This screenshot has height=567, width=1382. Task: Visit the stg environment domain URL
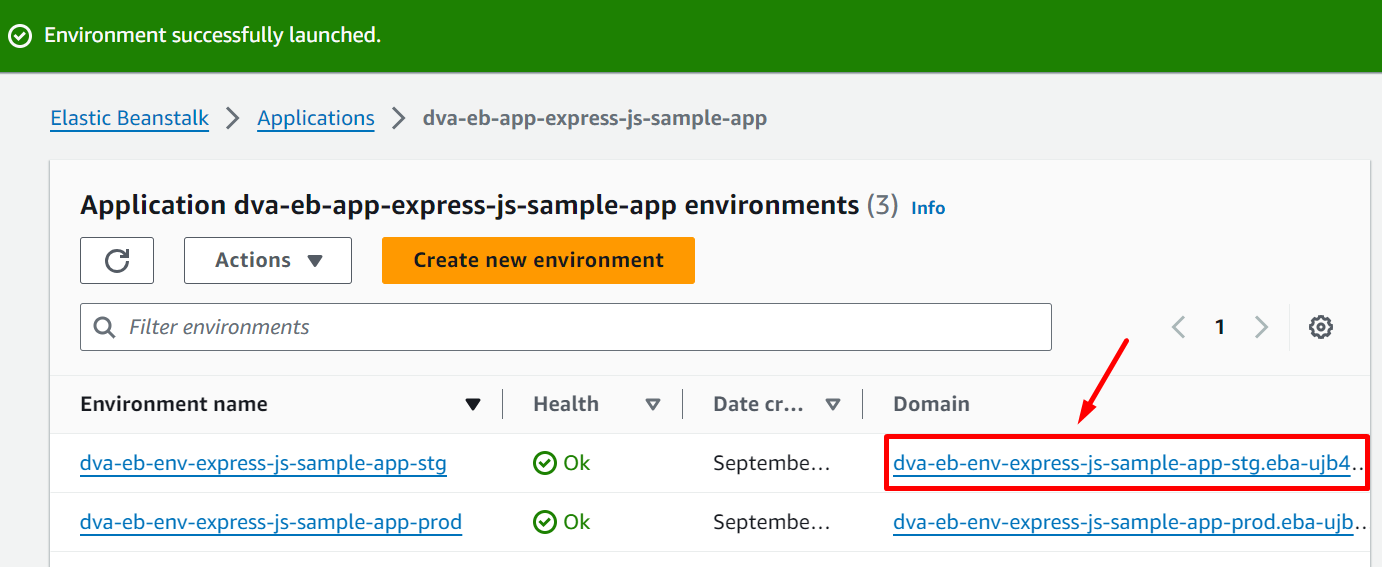click(1126, 464)
